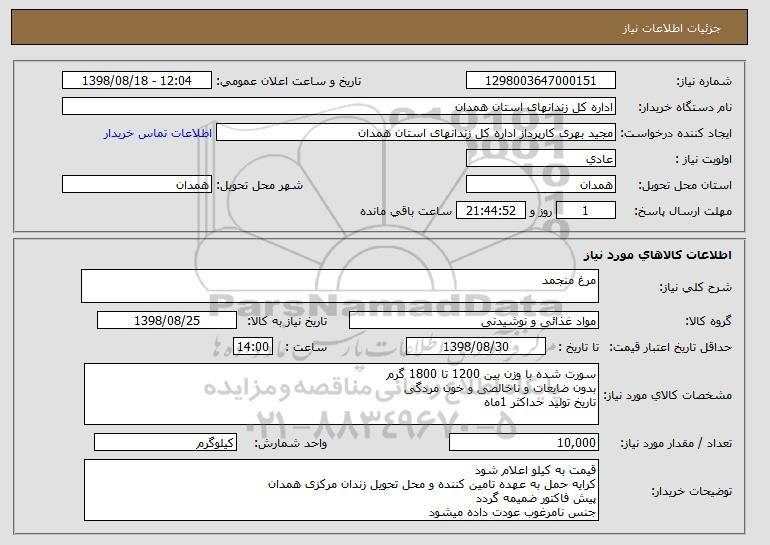Image resolution: width=770 pixels, height=545 pixels.
Task: Click the جزئیات اطلاعات نیاز header title
Action: click(x=671, y=28)
